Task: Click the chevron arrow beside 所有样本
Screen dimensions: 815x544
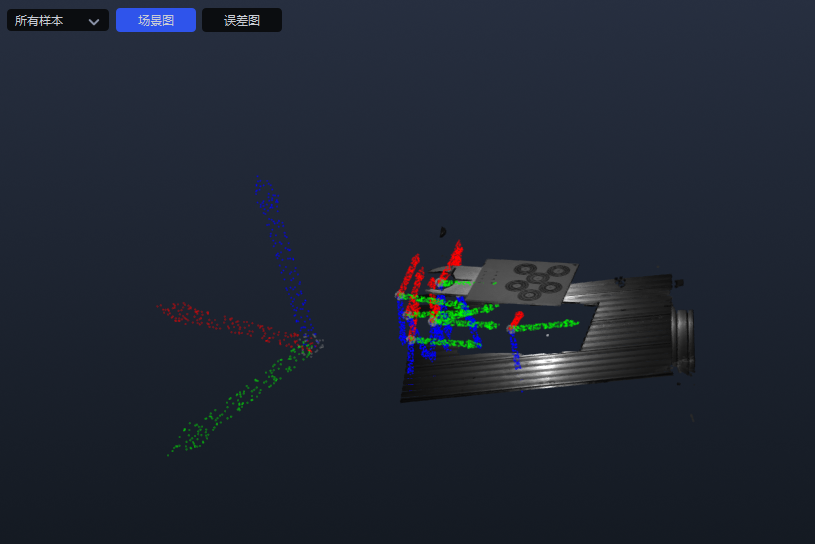Action: click(94, 21)
